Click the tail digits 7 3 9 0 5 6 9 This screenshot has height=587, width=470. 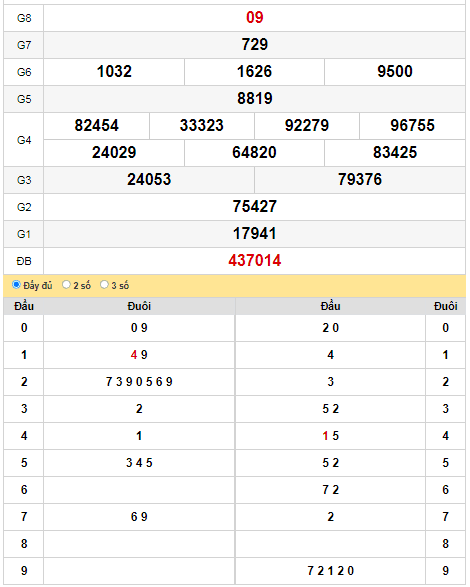coord(139,382)
